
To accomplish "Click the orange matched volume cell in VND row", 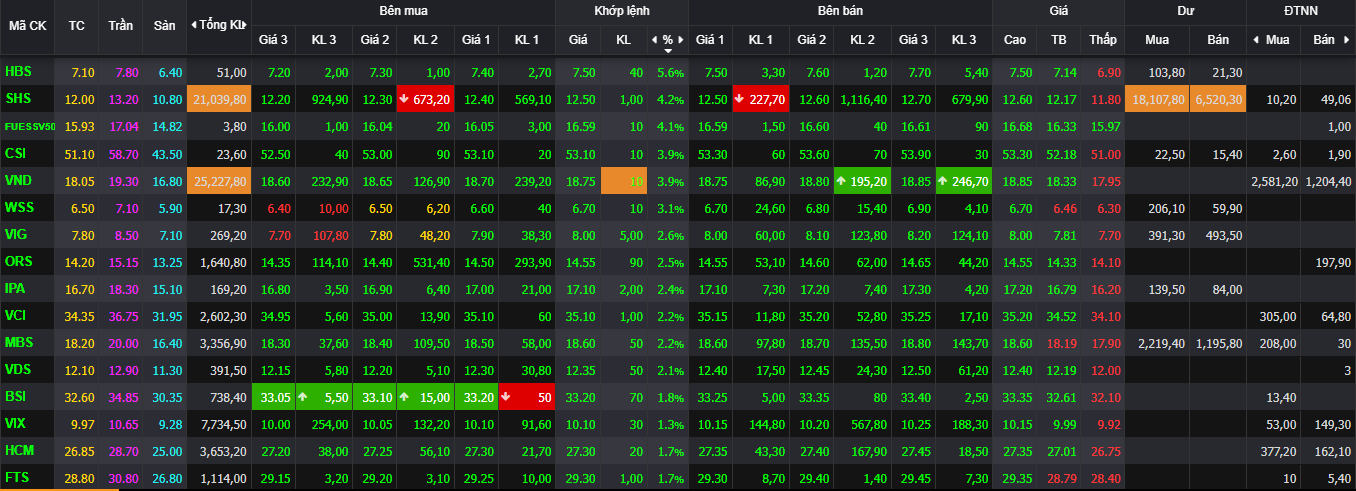I will coord(624,180).
